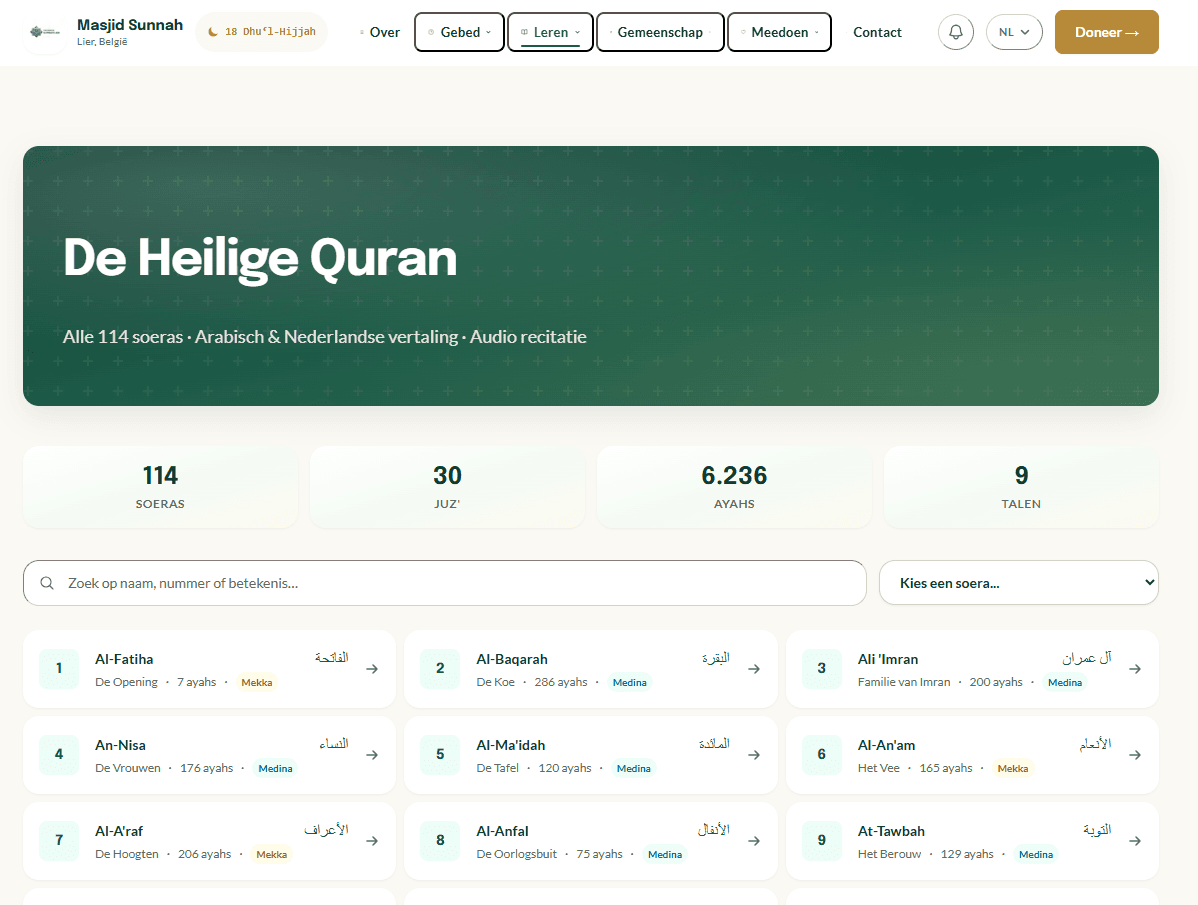The image size is (1198, 905).
Task: Click the 6.236 Ayahs stat card
Action: (734, 487)
